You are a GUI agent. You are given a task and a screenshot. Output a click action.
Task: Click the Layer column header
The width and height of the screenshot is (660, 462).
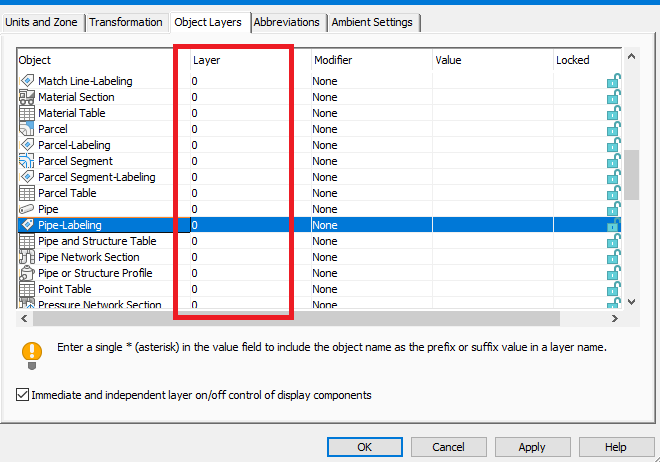pyautogui.click(x=251, y=60)
